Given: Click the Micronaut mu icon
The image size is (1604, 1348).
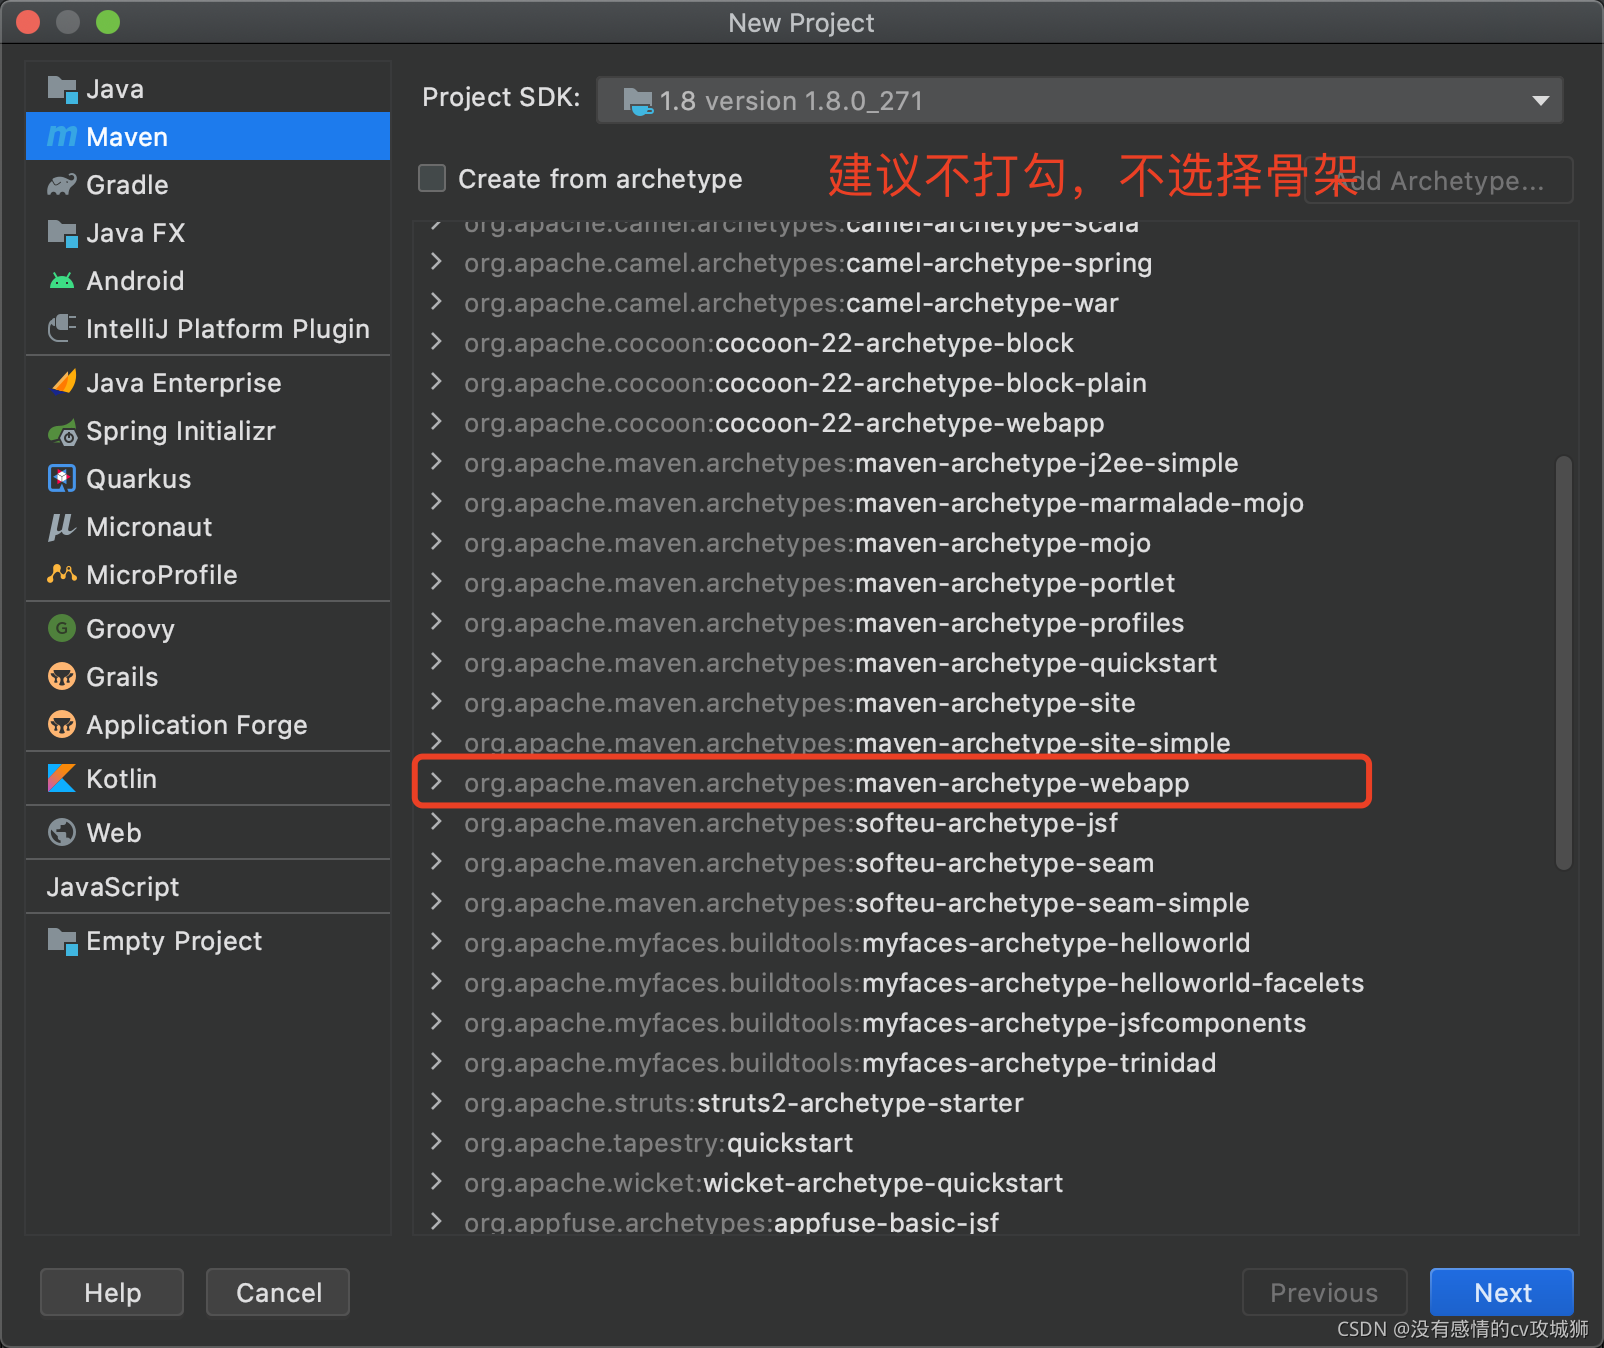Looking at the screenshot, I should (x=62, y=527).
